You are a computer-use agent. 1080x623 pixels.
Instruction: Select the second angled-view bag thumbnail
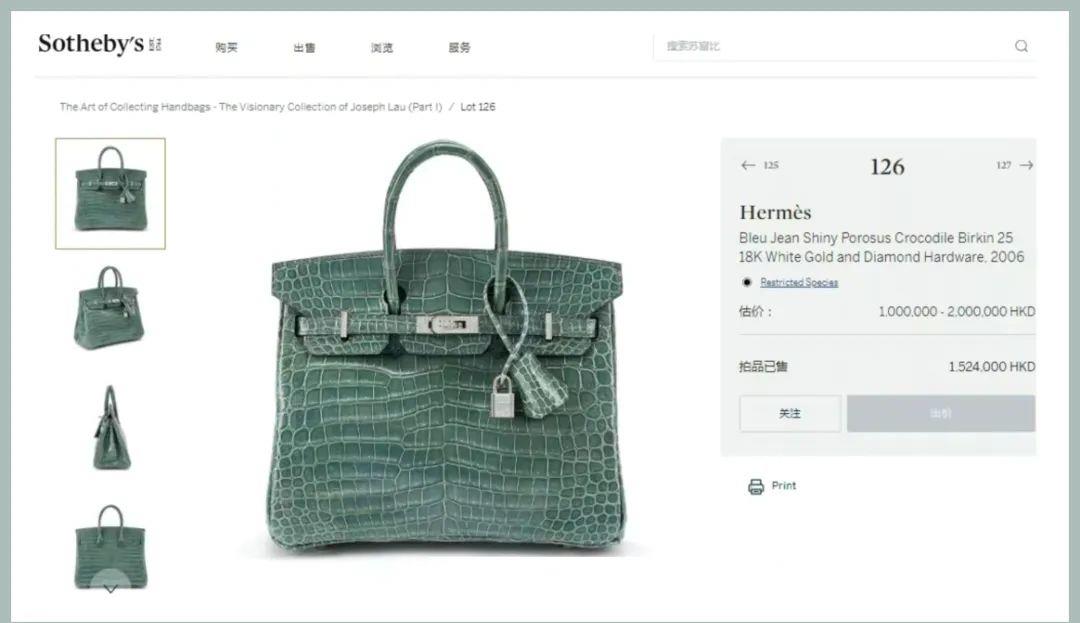[110, 307]
